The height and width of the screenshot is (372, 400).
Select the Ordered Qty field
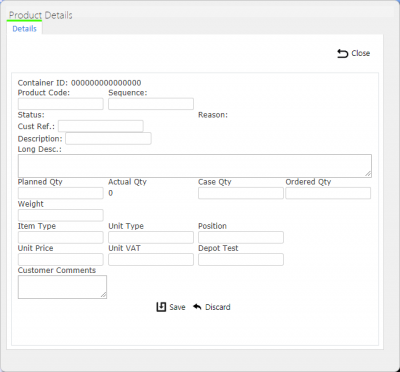pos(328,193)
